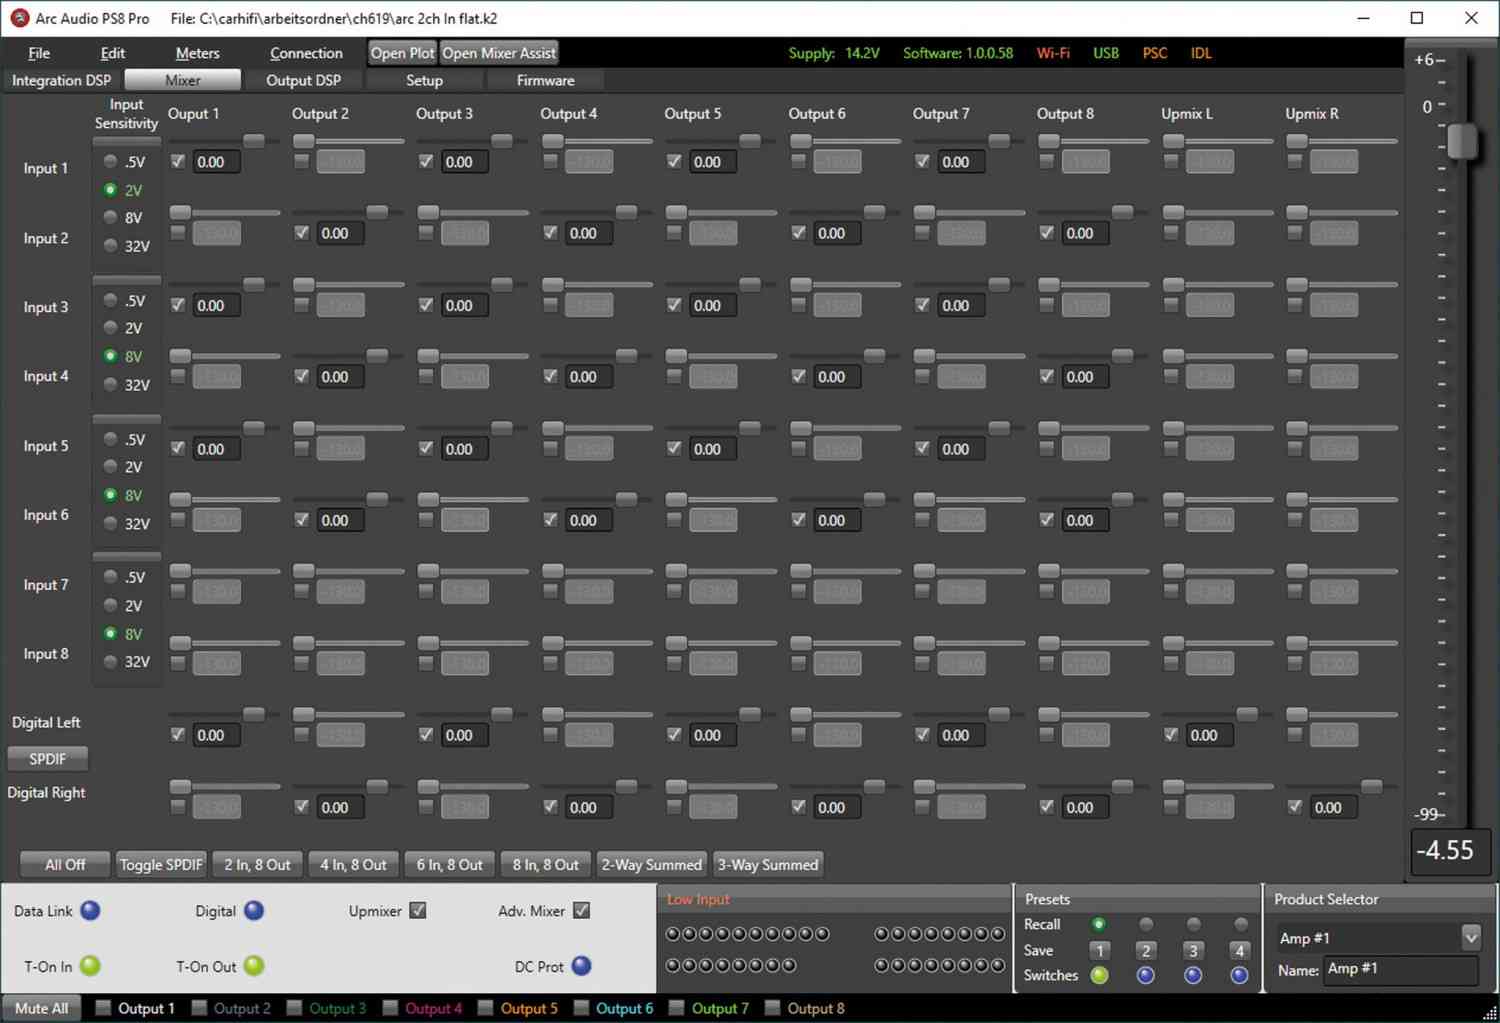Click the Arc Audio logo in title bar
The height and width of the screenshot is (1023, 1500).
pos(19,18)
